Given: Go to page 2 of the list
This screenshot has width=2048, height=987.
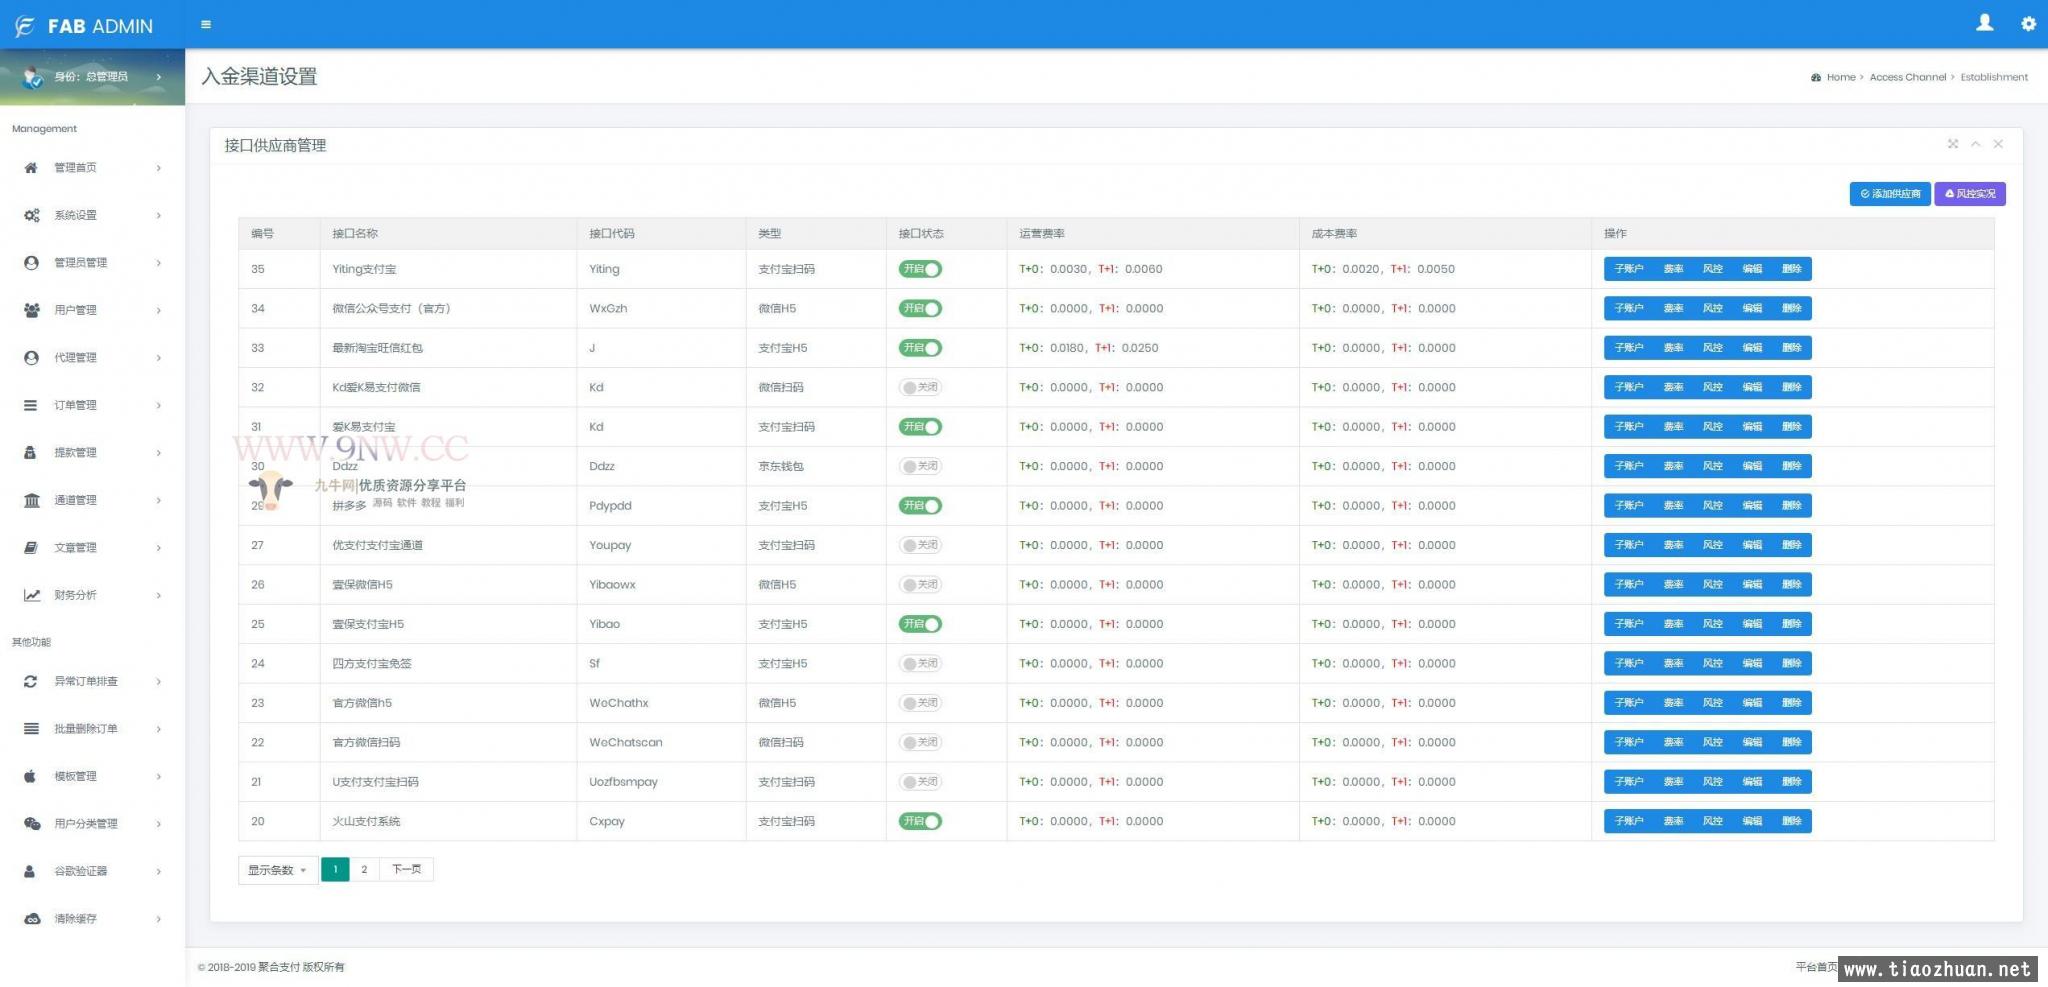Looking at the screenshot, I should coord(364,869).
